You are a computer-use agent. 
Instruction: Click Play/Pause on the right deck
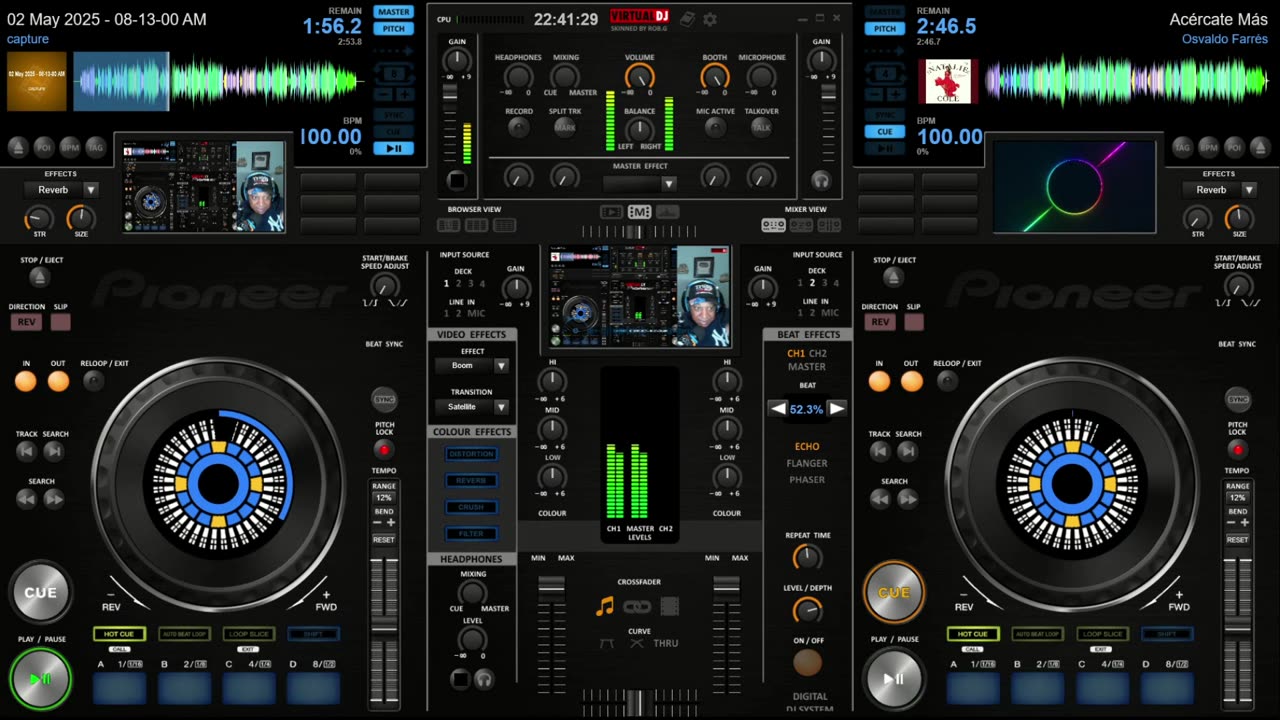click(894, 679)
